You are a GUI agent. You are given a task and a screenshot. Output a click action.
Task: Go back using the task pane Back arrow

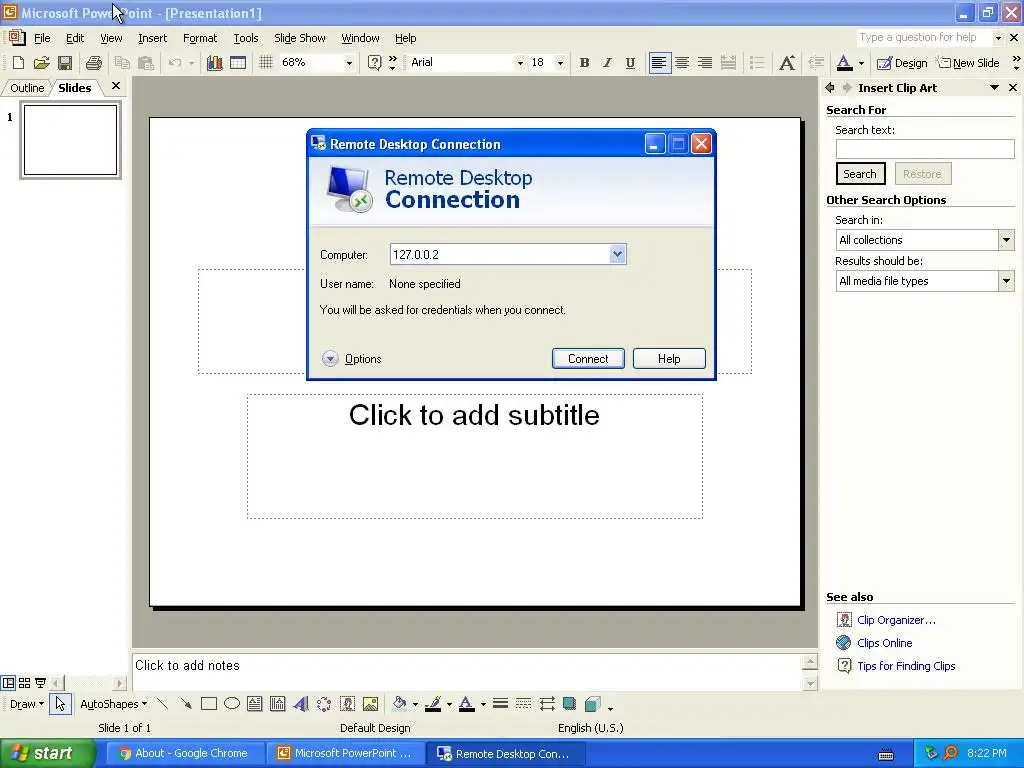830,88
